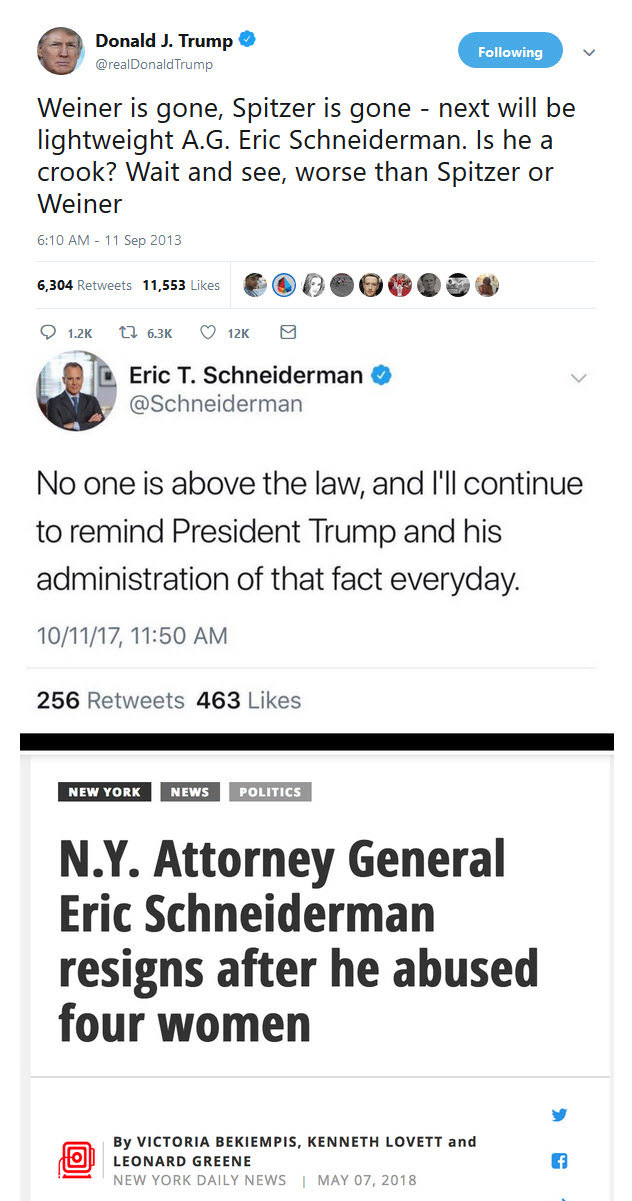This screenshot has width=632, height=1201.
Task: Share article via Facebook icon
Action: pyautogui.click(x=559, y=1161)
